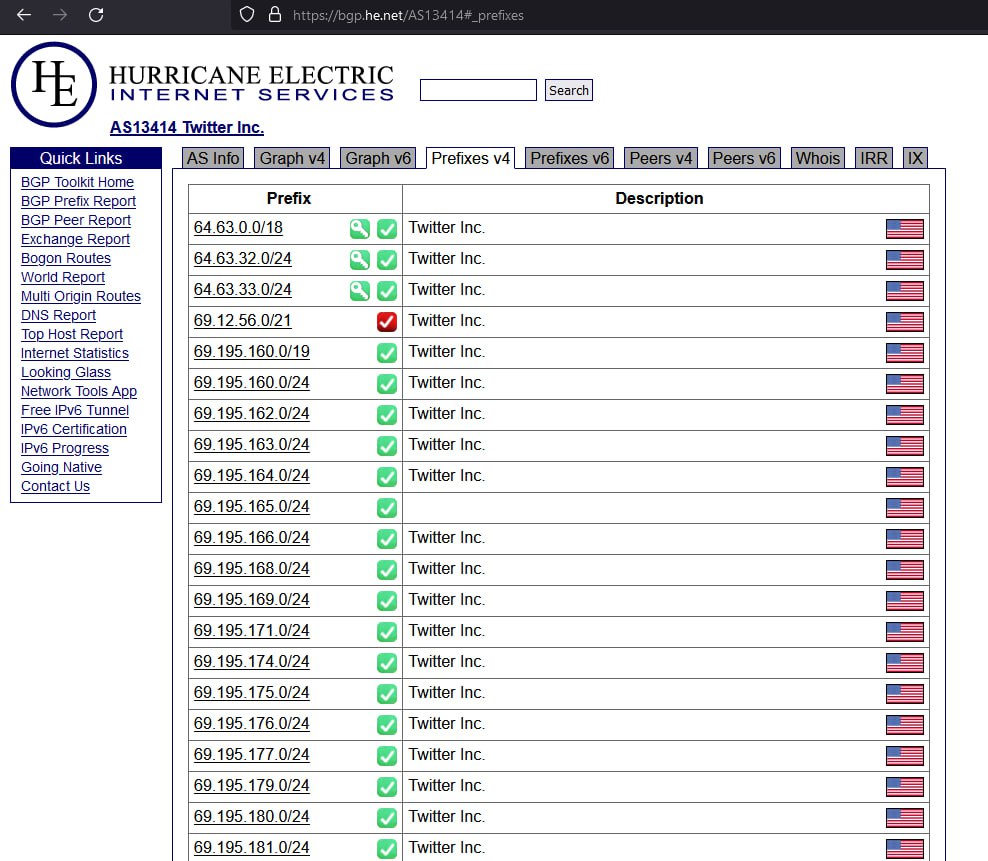Click the Hurricane Electric HE logo
The image size is (988, 861).
[x=54, y=84]
